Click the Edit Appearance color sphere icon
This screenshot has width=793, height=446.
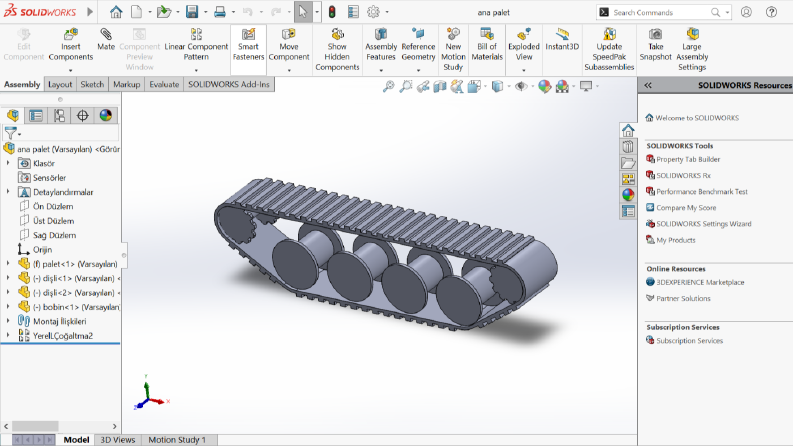(545, 86)
